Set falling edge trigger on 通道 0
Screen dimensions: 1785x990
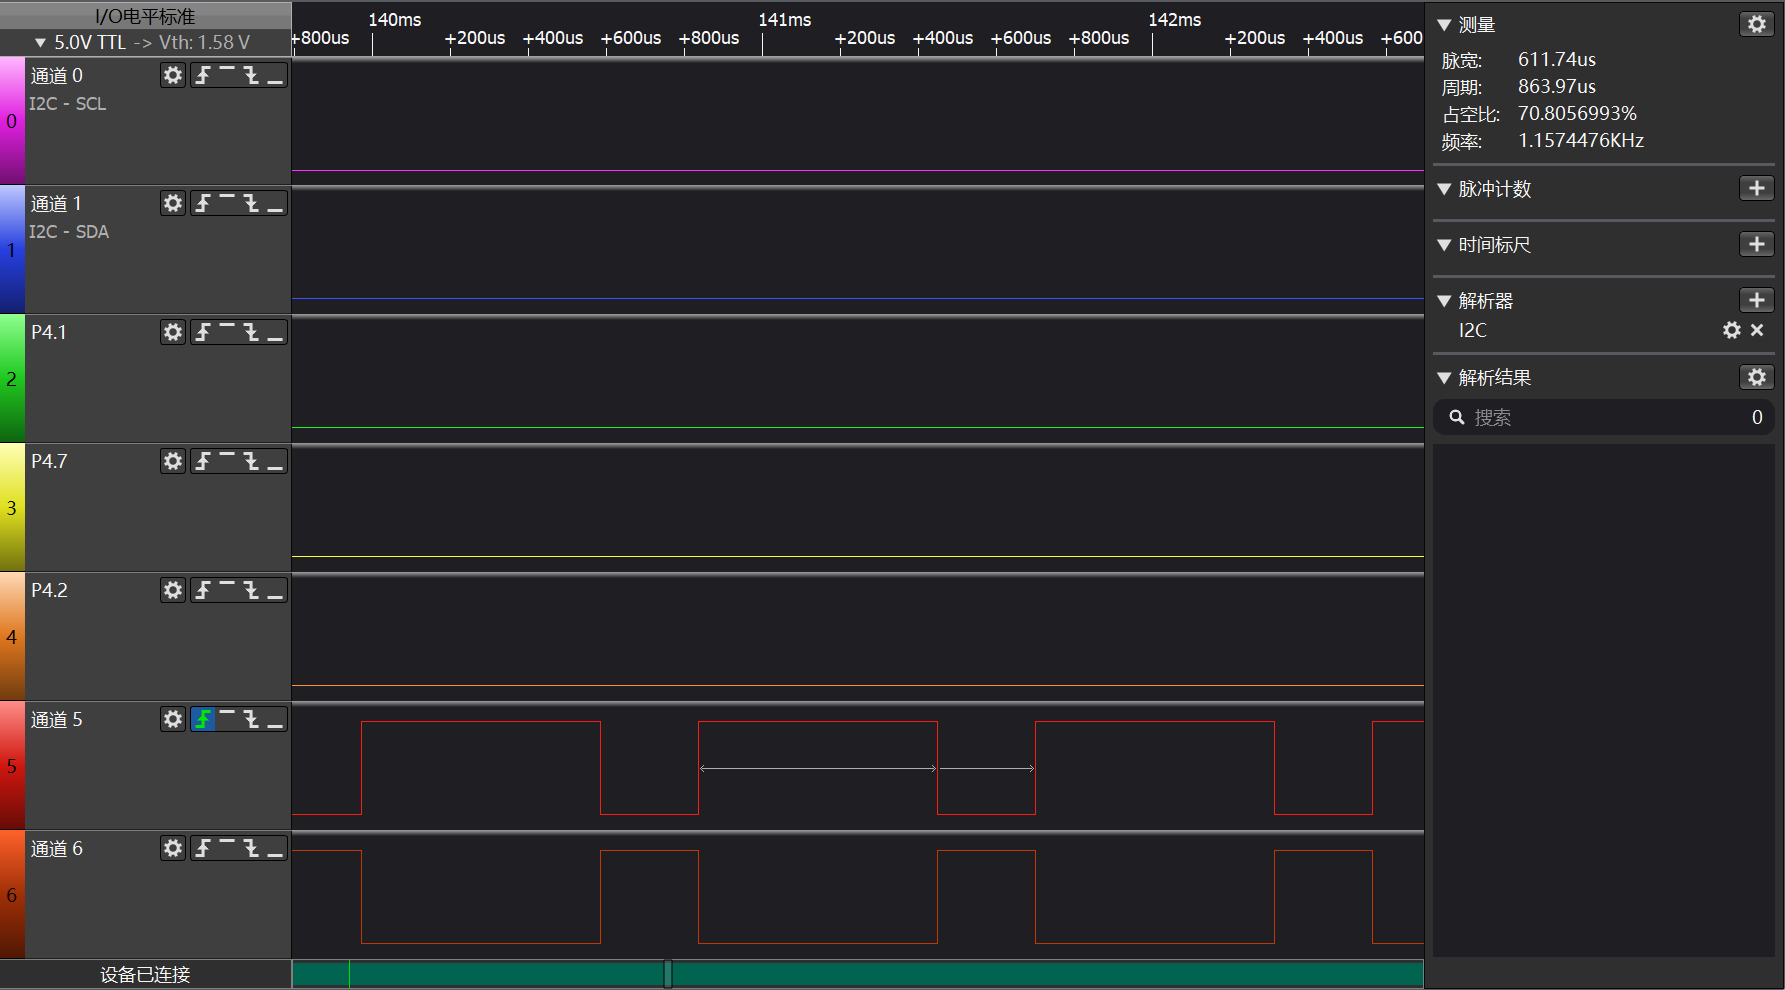click(251, 75)
